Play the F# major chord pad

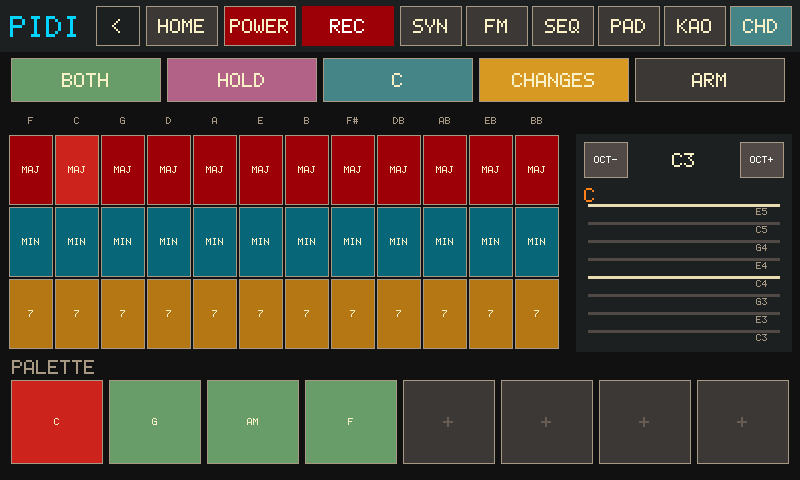(x=353, y=170)
